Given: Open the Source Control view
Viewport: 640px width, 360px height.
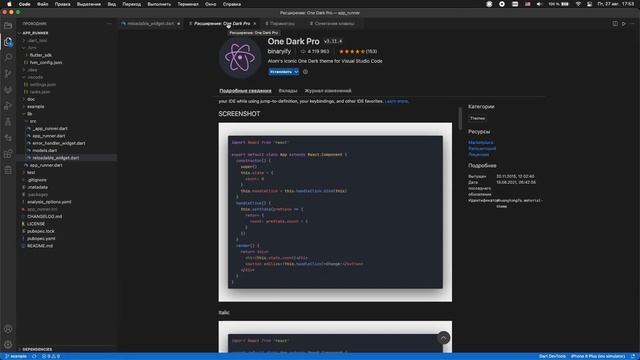Looking at the screenshot, I should [8, 73].
